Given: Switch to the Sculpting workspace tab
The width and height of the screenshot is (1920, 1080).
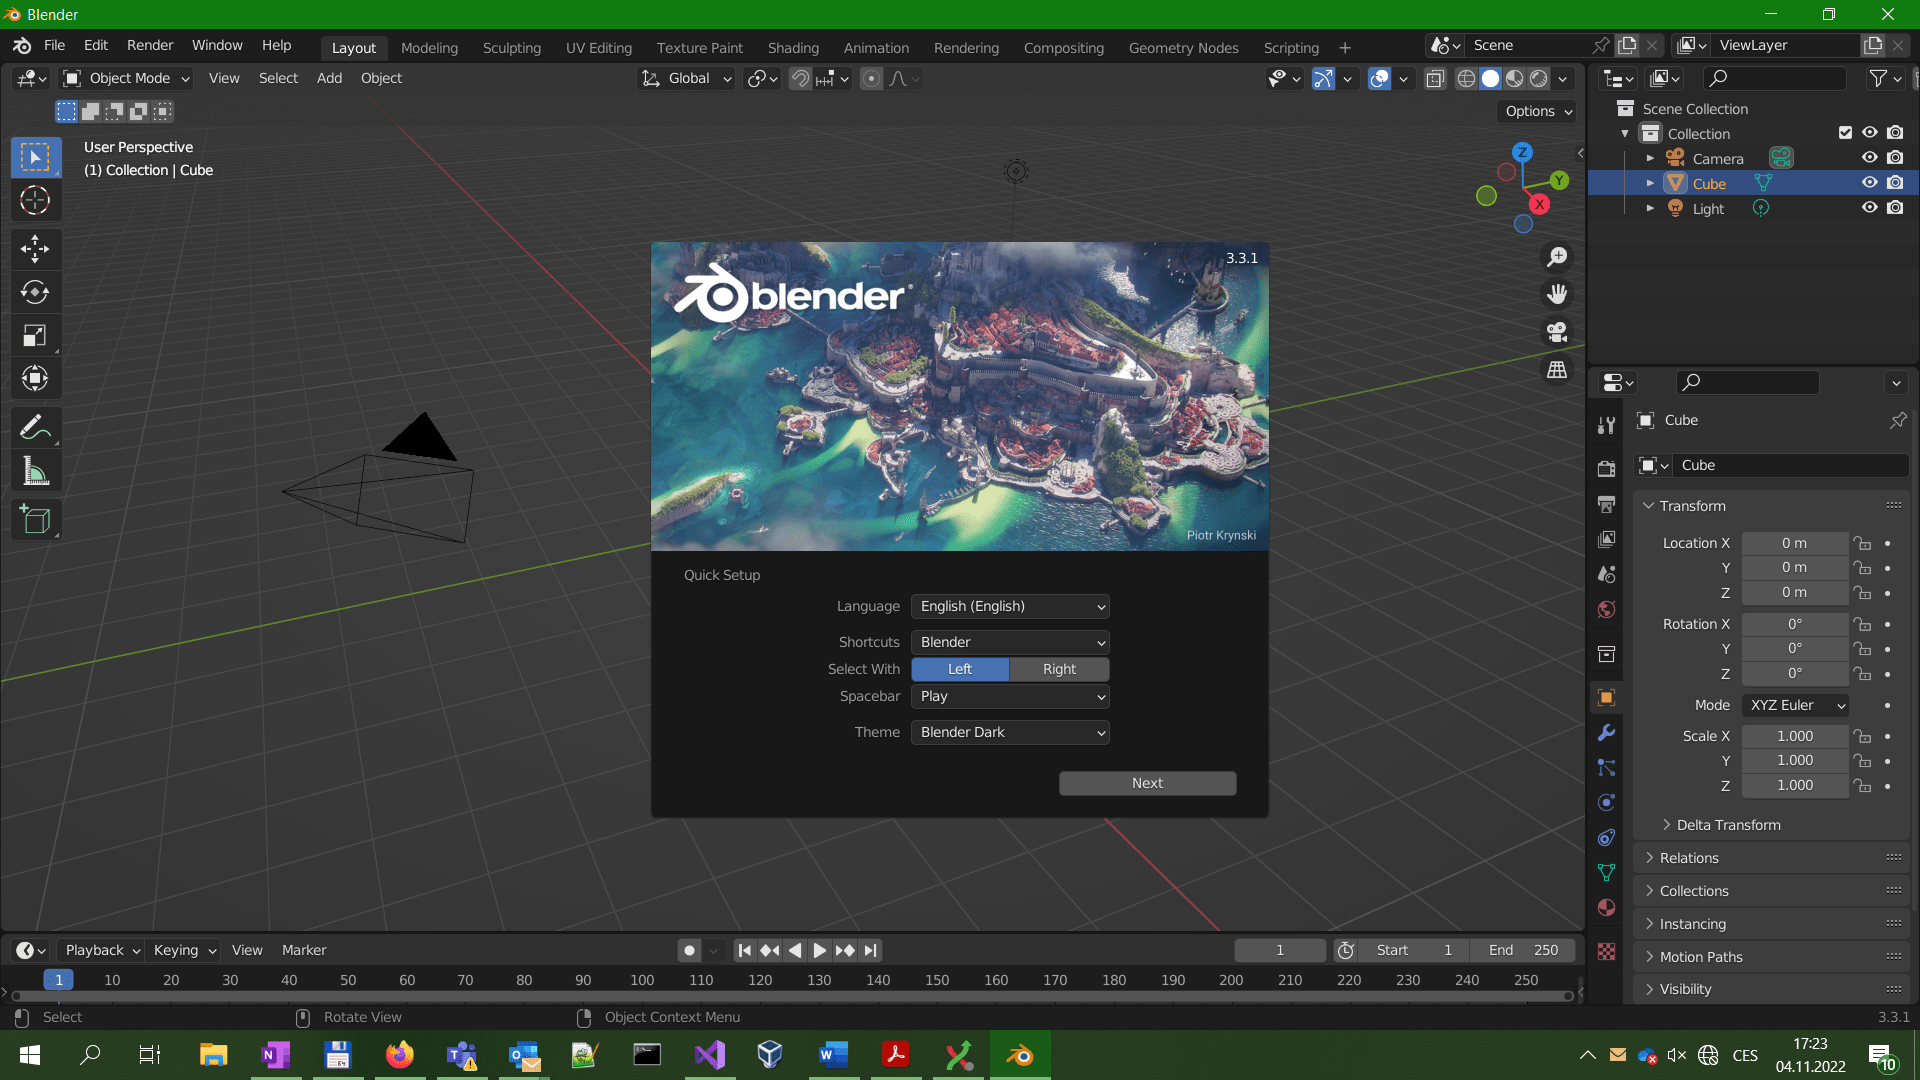Looking at the screenshot, I should point(511,47).
